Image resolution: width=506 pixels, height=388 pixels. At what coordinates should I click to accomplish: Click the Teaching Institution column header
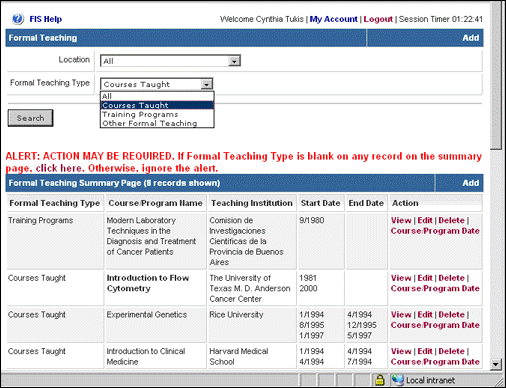[252, 203]
